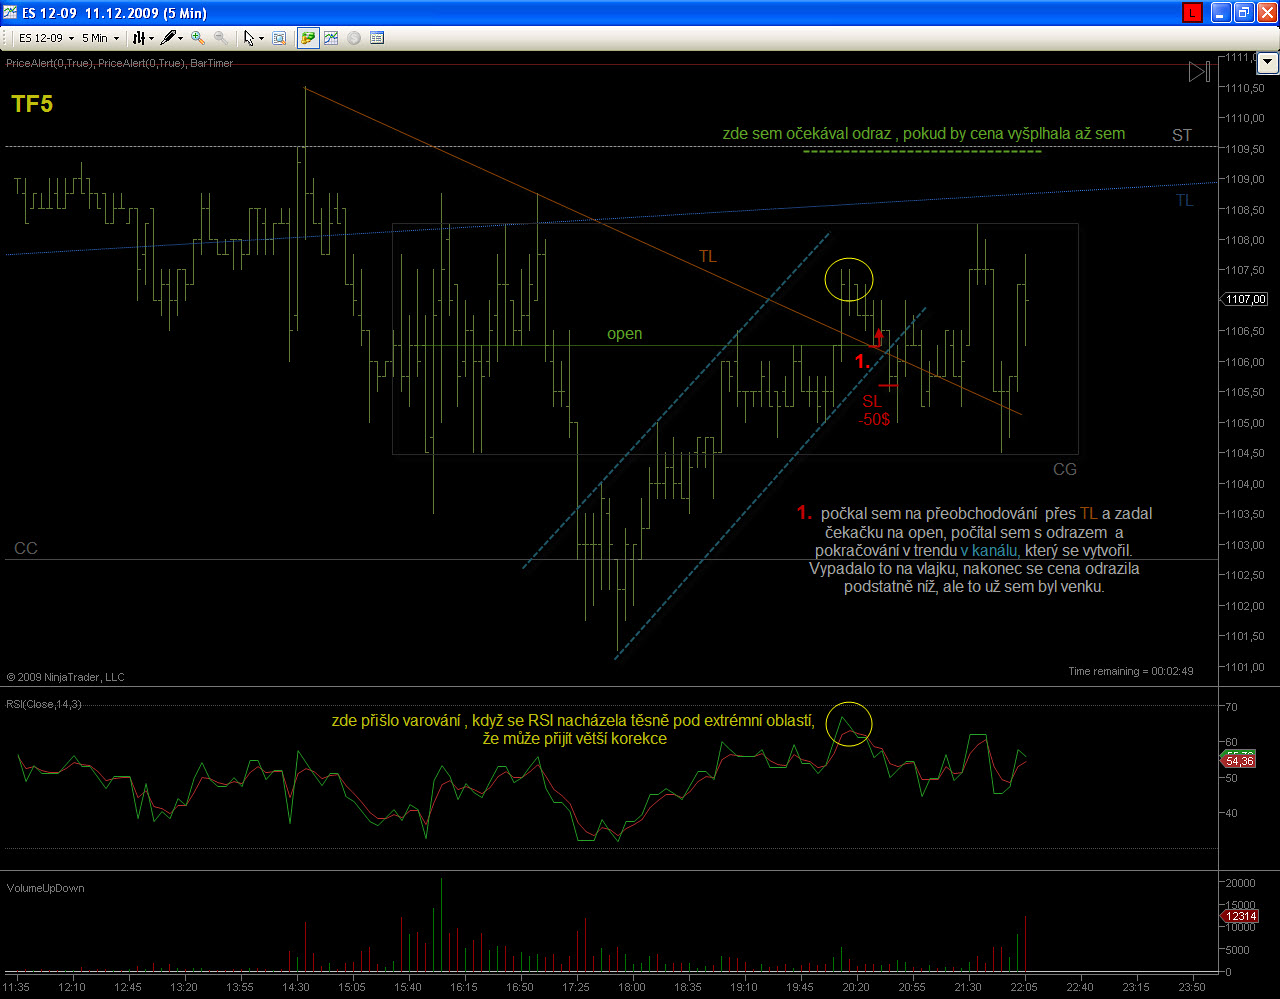Viewport: 1280px width, 999px height.
Task: Click the Time remaining bar timer text
Action: [x=1130, y=671]
